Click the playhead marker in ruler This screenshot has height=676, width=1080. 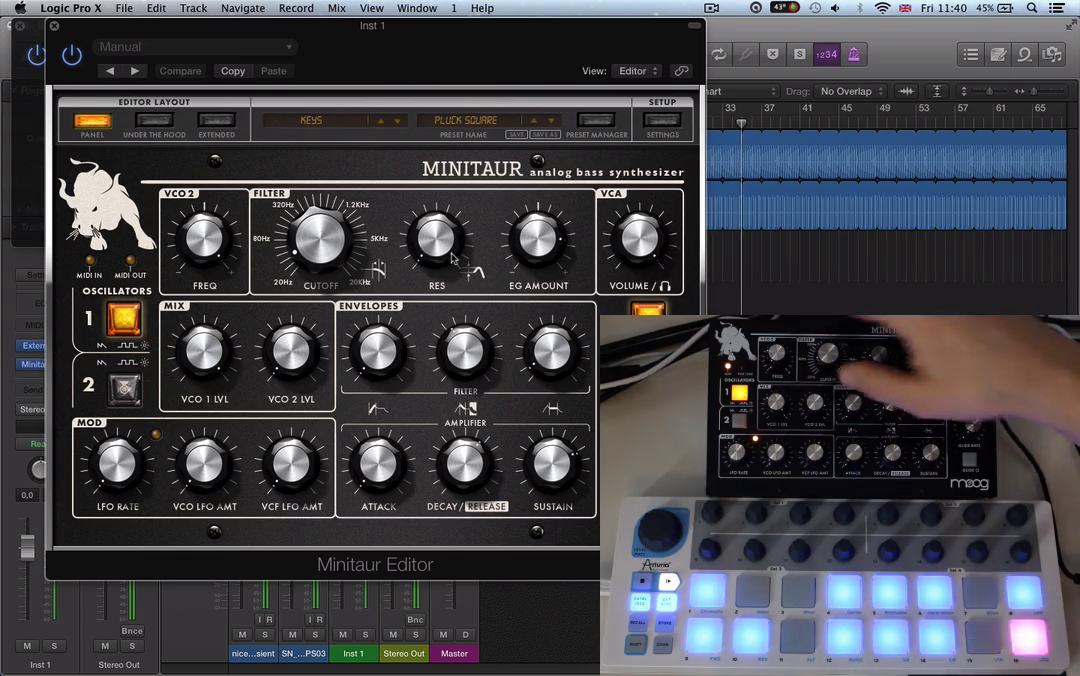[x=741, y=123]
